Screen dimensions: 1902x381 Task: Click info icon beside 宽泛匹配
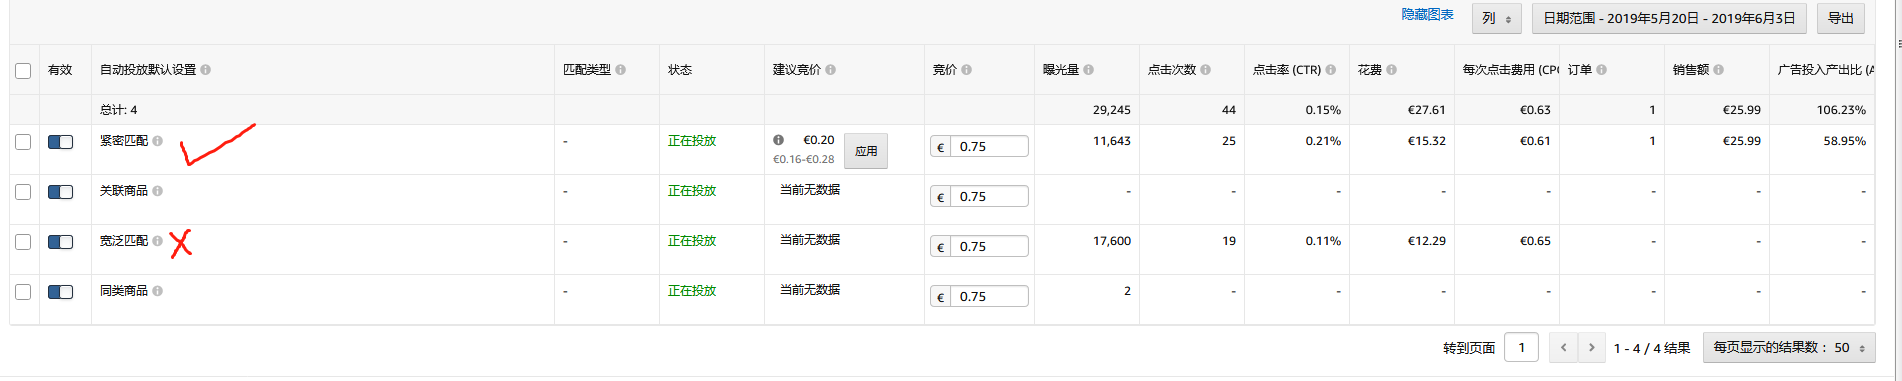pos(157,241)
